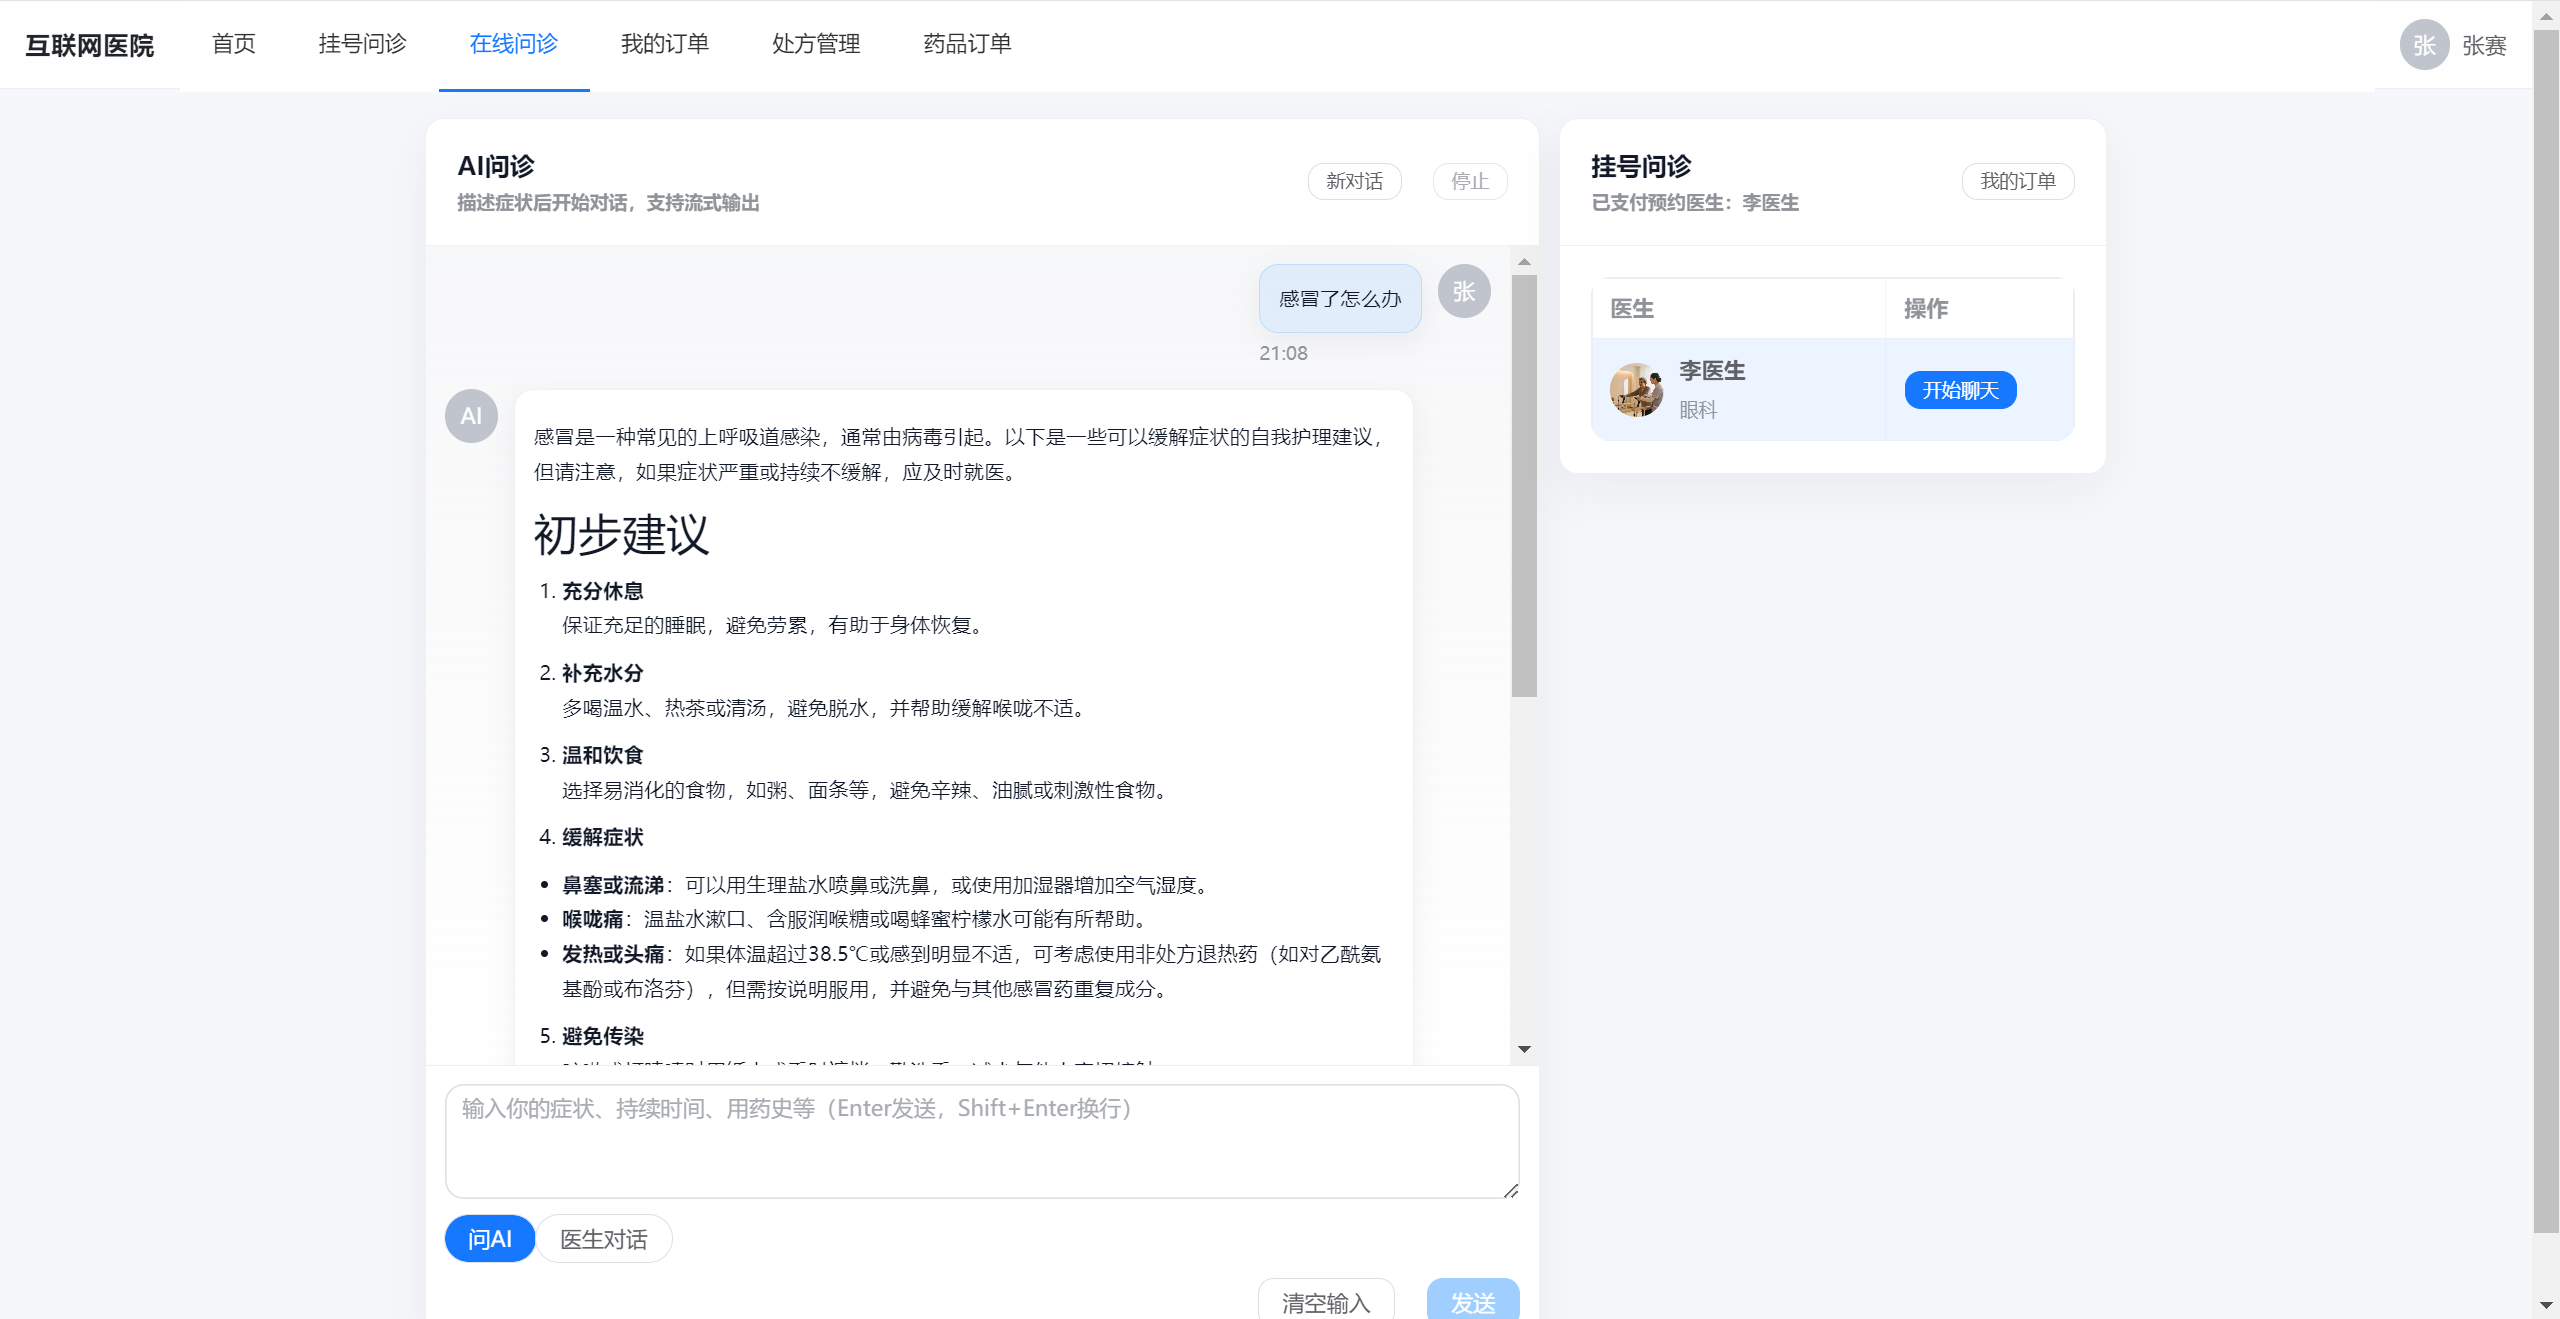This screenshot has width=2560, height=1319.
Task: Select the 问AI mode toggle
Action: click(490, 1239)
